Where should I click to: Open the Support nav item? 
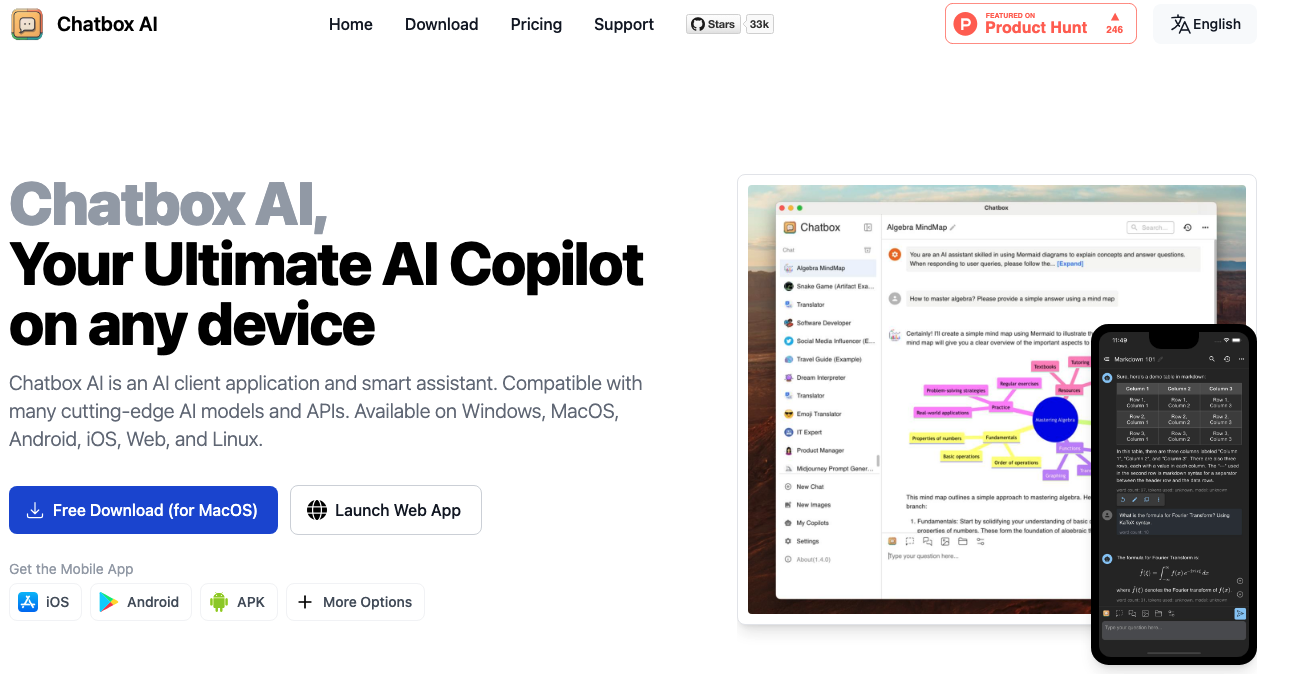point(624,24)
